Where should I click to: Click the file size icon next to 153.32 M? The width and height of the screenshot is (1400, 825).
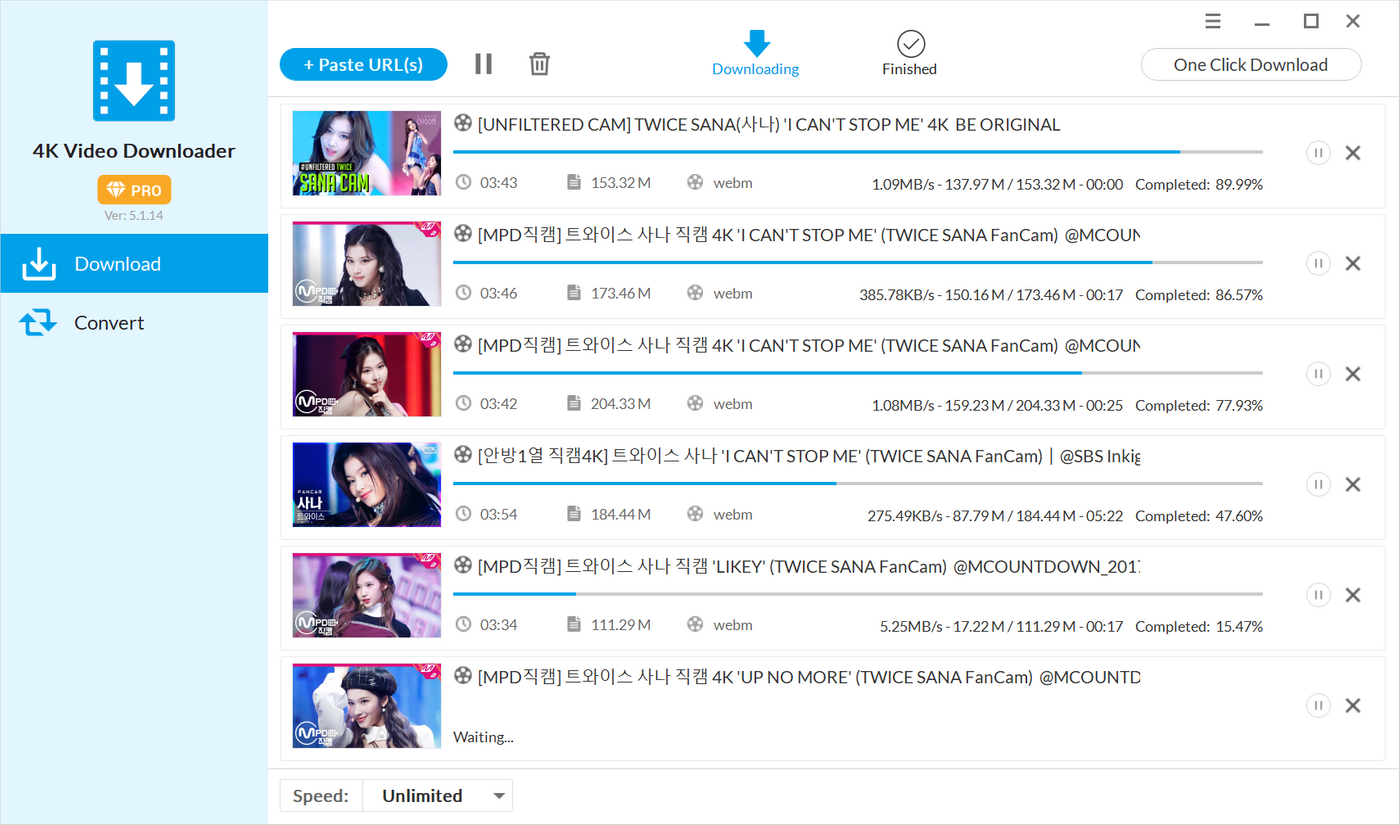pos(574,183)
